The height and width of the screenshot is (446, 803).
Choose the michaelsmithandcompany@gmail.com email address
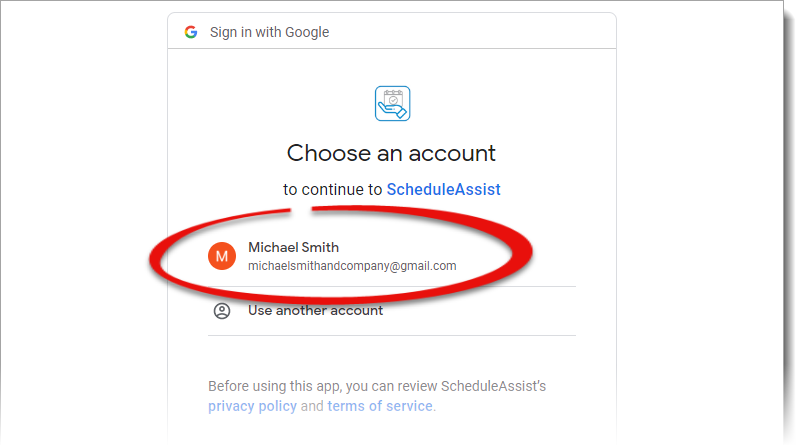pyautogui.click(x=352, y=266)
